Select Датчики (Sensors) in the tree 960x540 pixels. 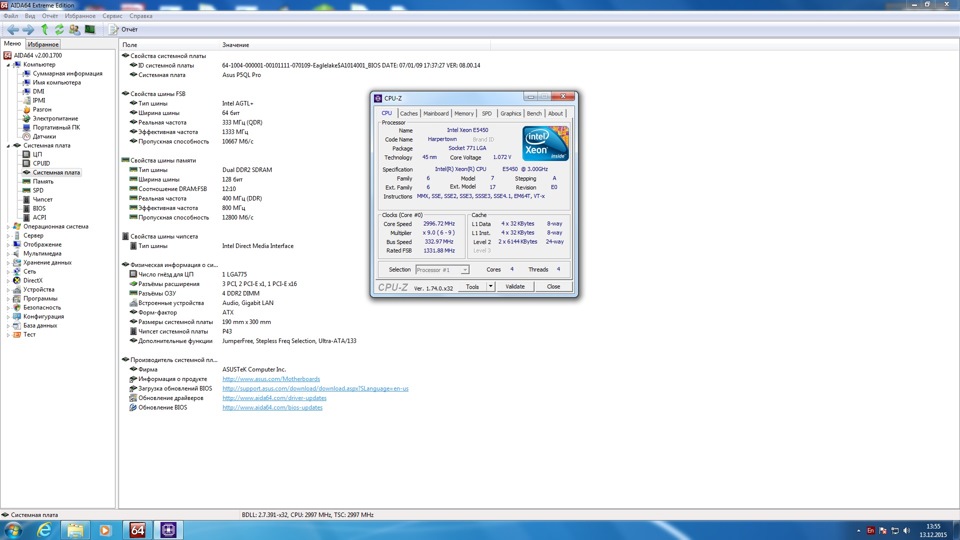click(x=44, y=136)
